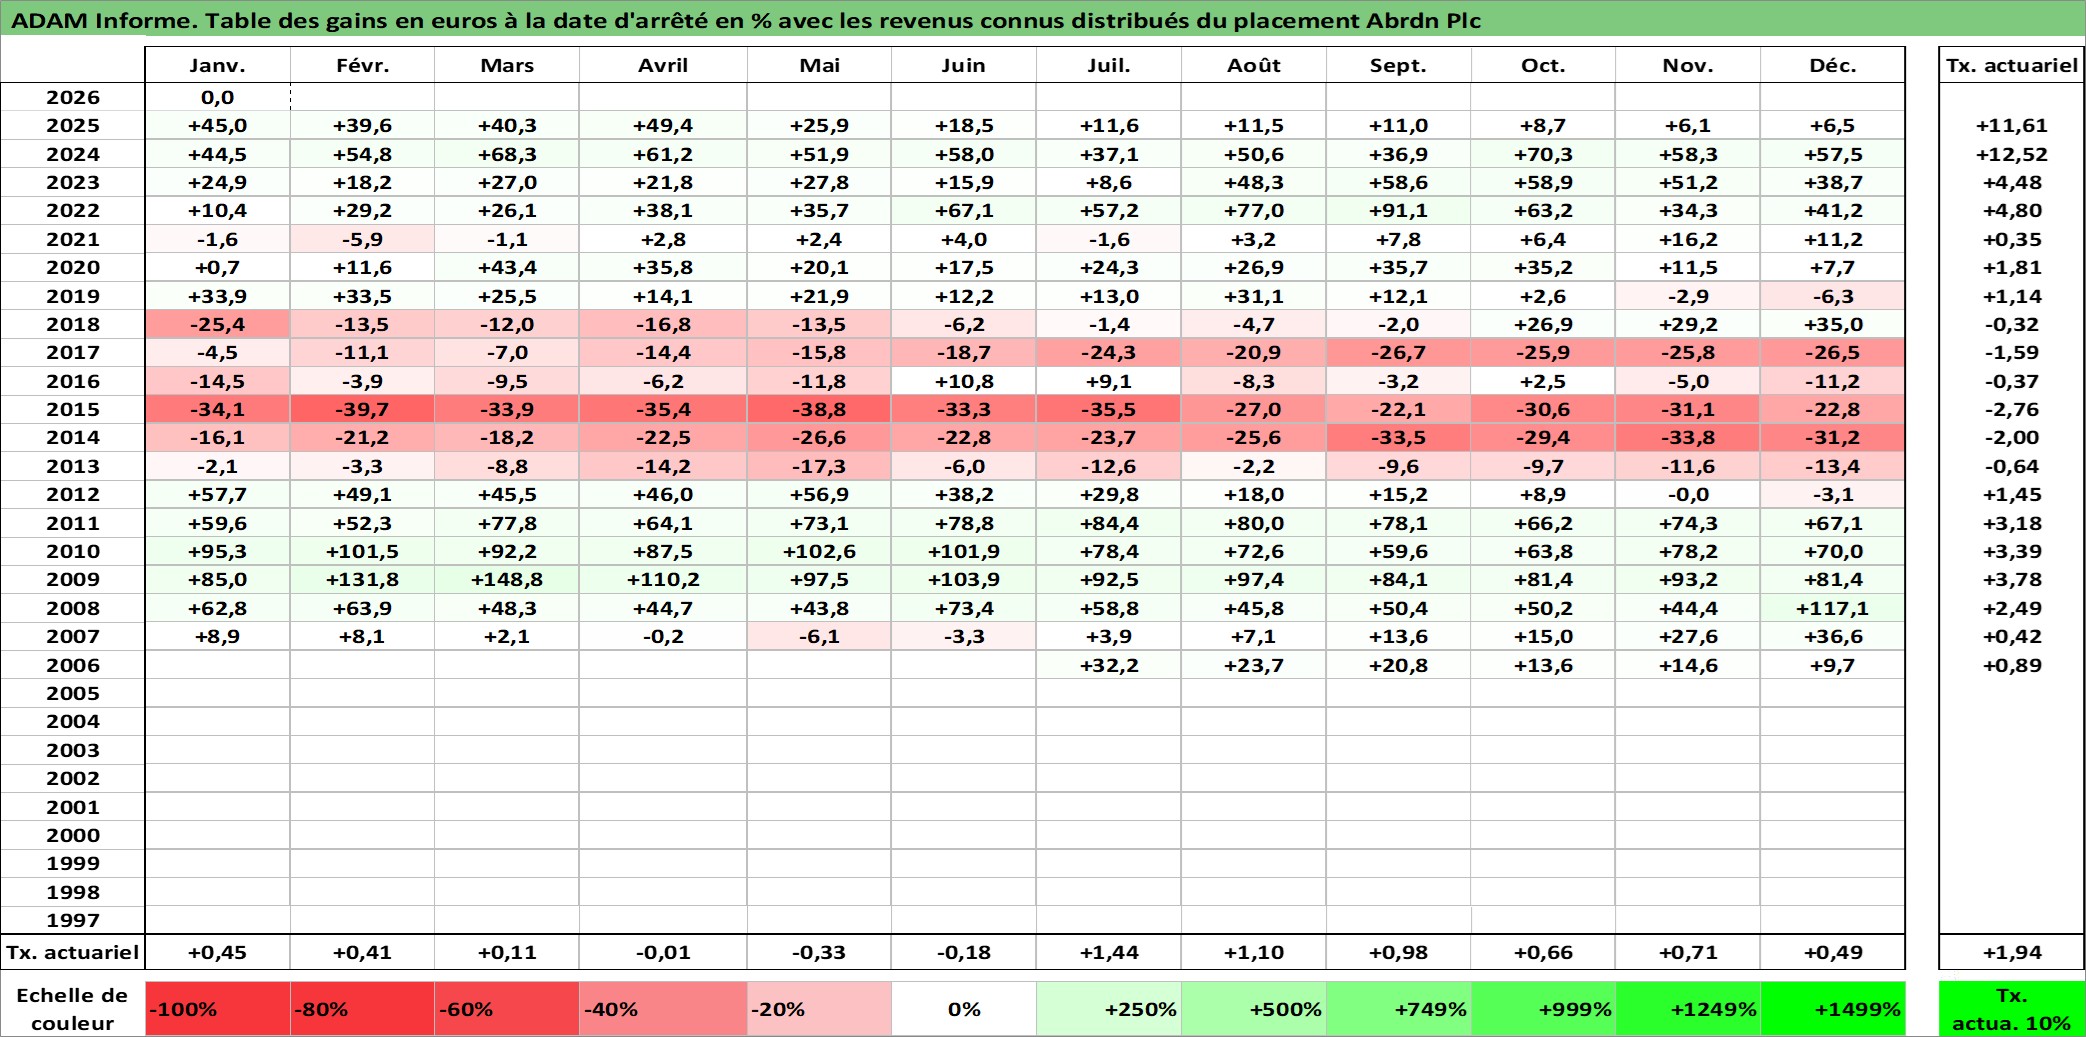Click the +1249% green swatch
This screenshot has height=1037, width=2086.
coord(1689,1009)
